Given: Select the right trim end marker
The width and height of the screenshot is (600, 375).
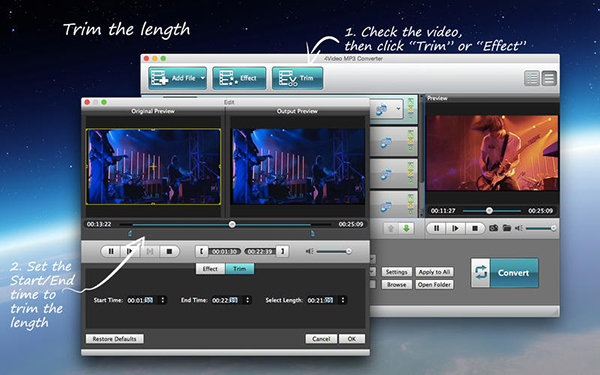Looking at the screenshot, I should [x=313, y=233].
